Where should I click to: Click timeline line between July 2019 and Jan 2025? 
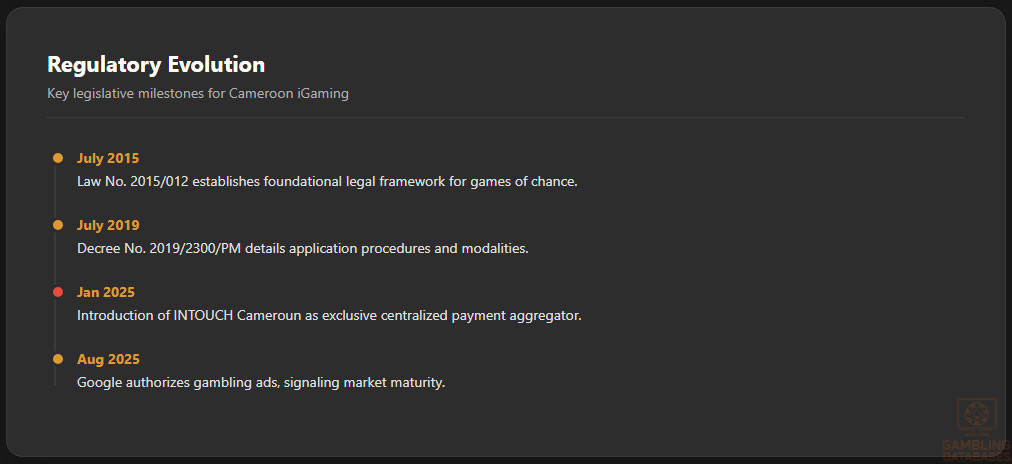tap(55, 259)
